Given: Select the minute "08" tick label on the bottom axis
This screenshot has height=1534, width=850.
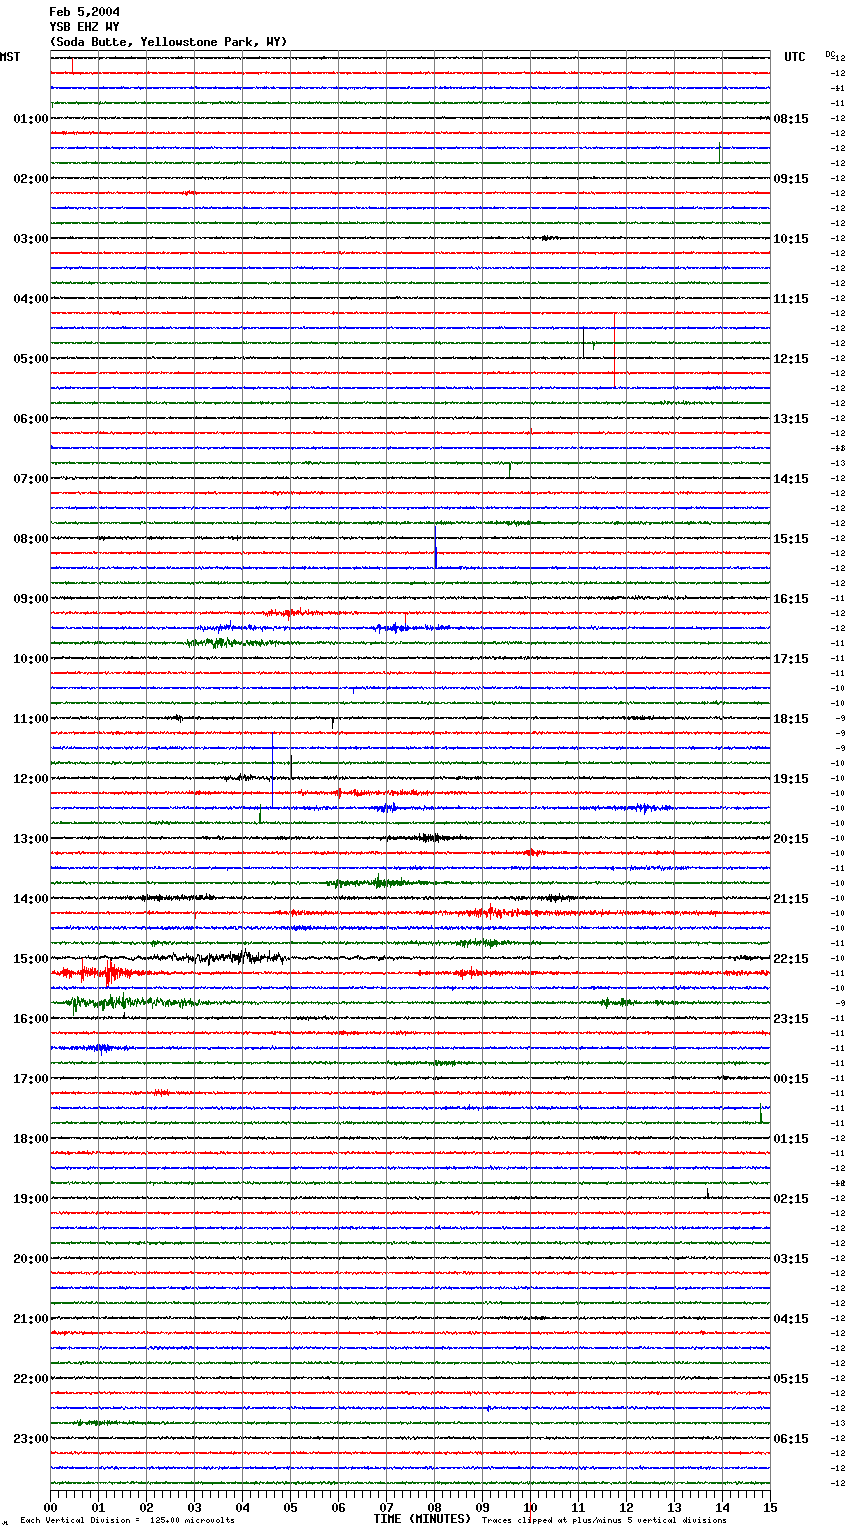Looking at the screenshot, I should click(x=434, y=1507).
